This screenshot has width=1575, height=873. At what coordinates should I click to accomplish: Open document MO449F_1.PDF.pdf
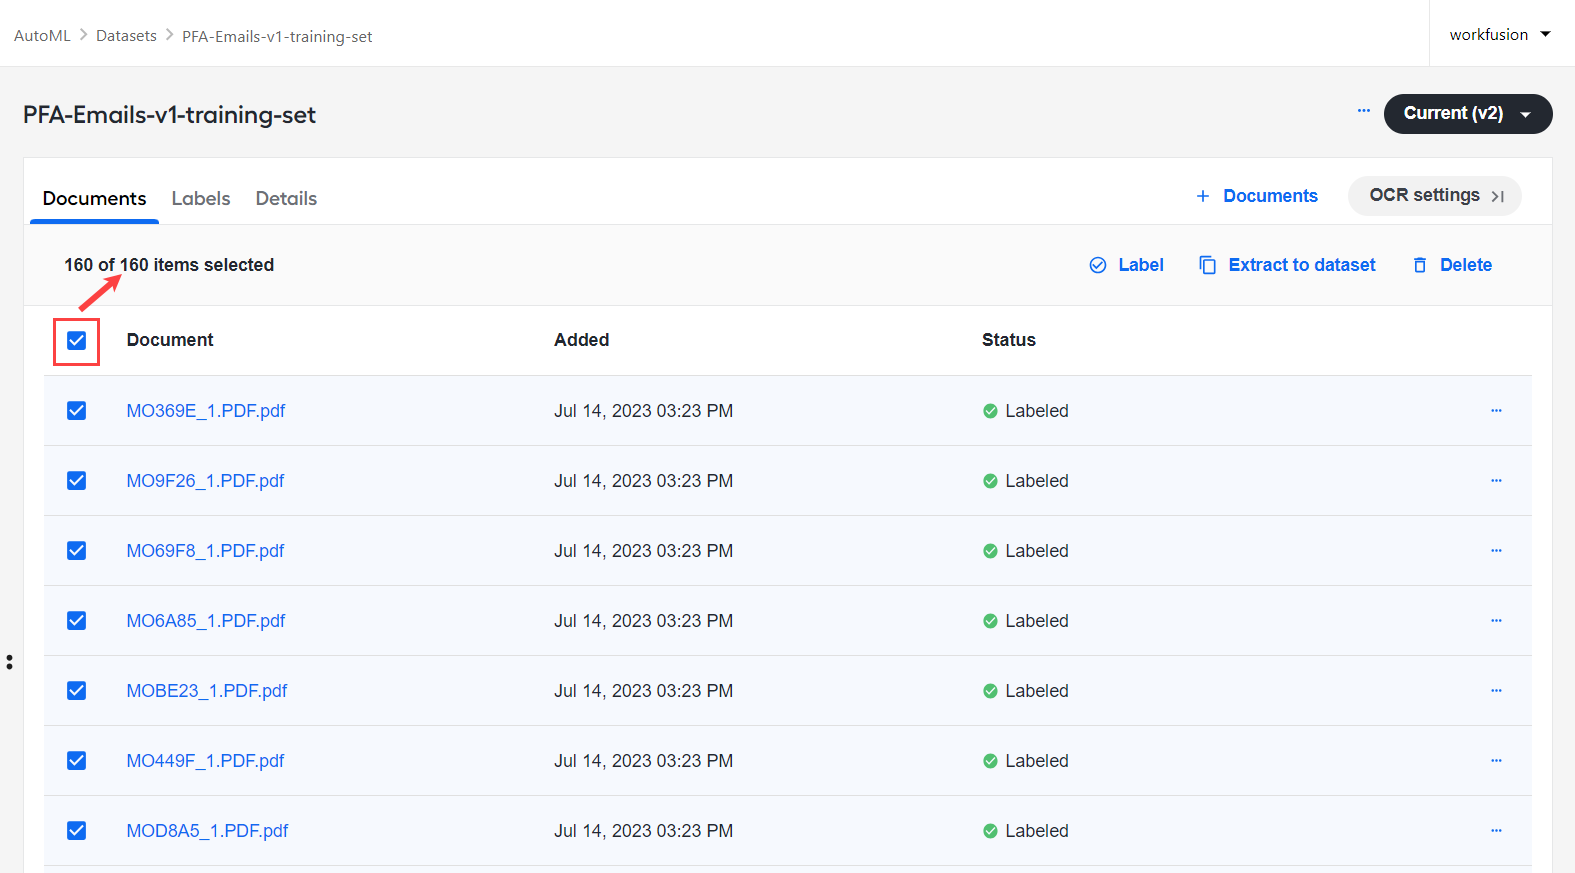tap(205, 761)
